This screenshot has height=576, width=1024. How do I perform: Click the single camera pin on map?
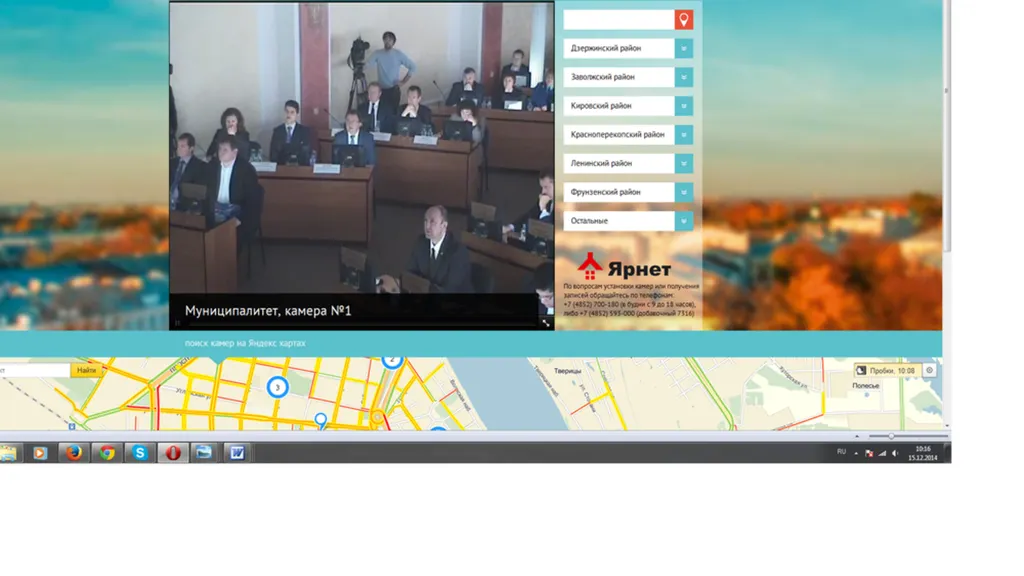[x=320, y=420]
